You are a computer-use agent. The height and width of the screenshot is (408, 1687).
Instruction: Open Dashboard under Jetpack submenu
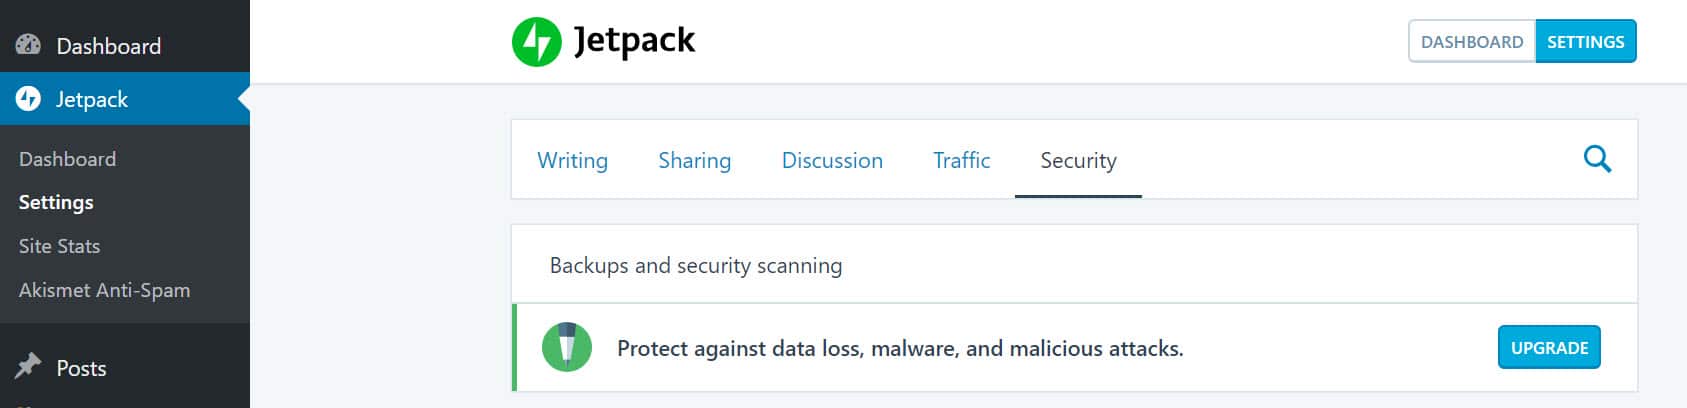tap(68, 159)
